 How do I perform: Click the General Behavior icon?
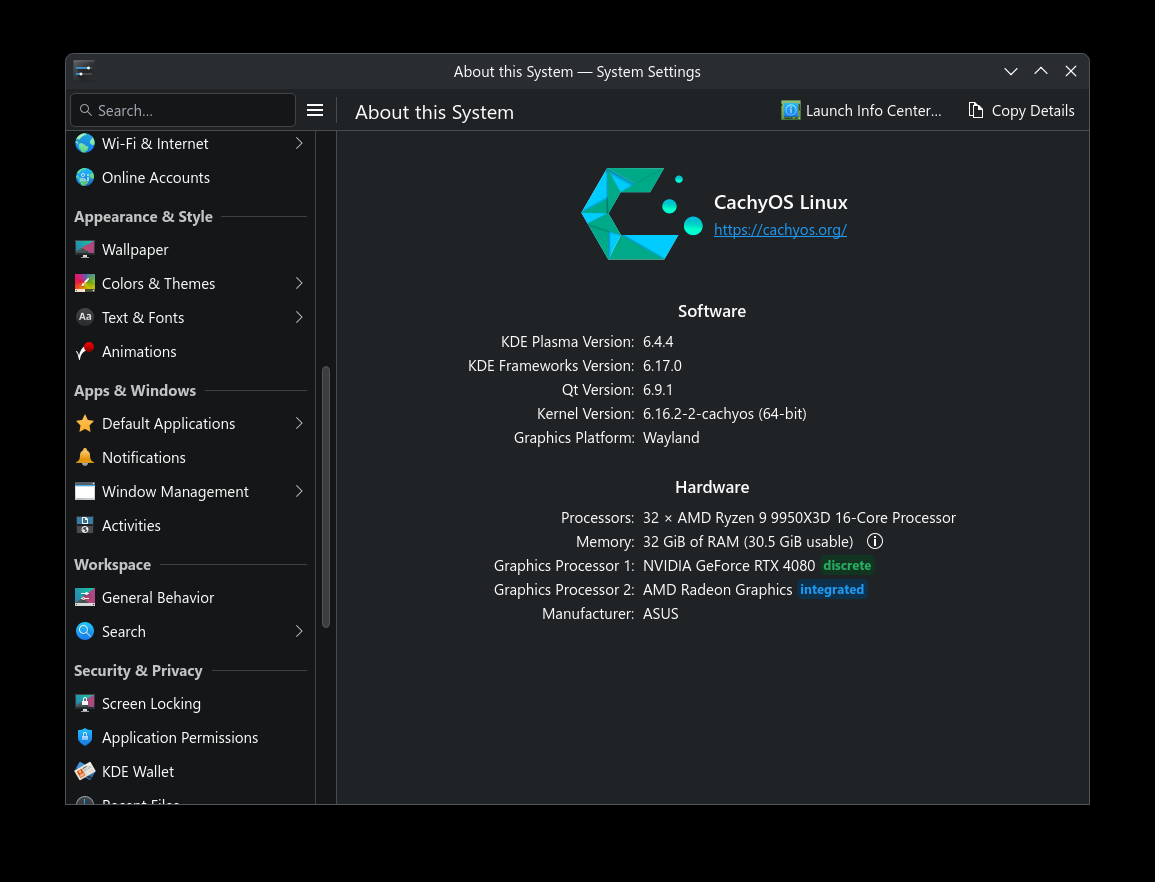tap(85, 598)
